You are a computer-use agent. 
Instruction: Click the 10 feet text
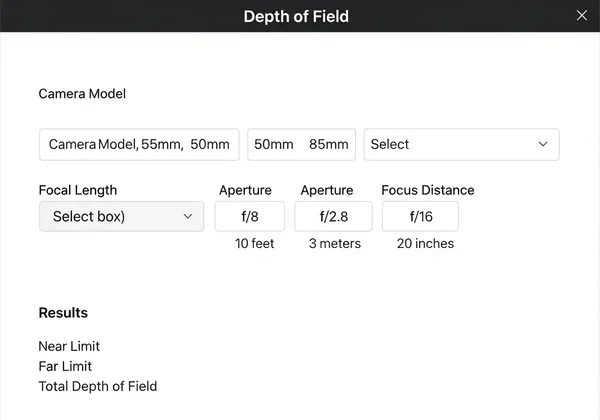coord(254,243)
